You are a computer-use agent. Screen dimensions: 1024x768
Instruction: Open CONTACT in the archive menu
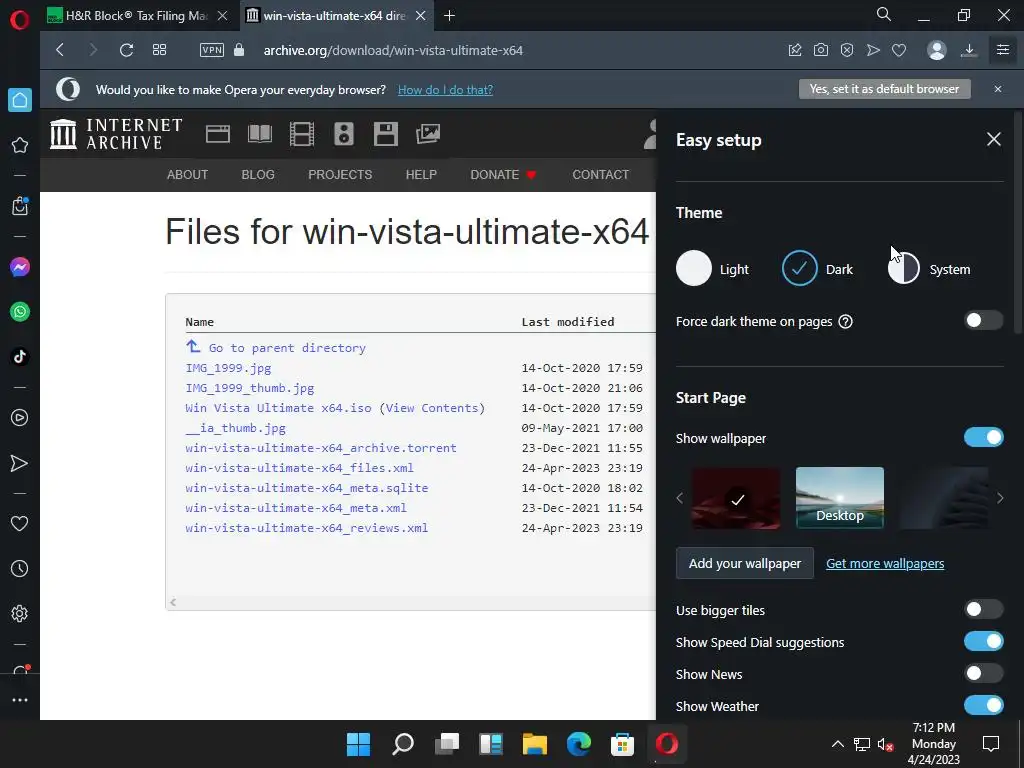point(601,174)
